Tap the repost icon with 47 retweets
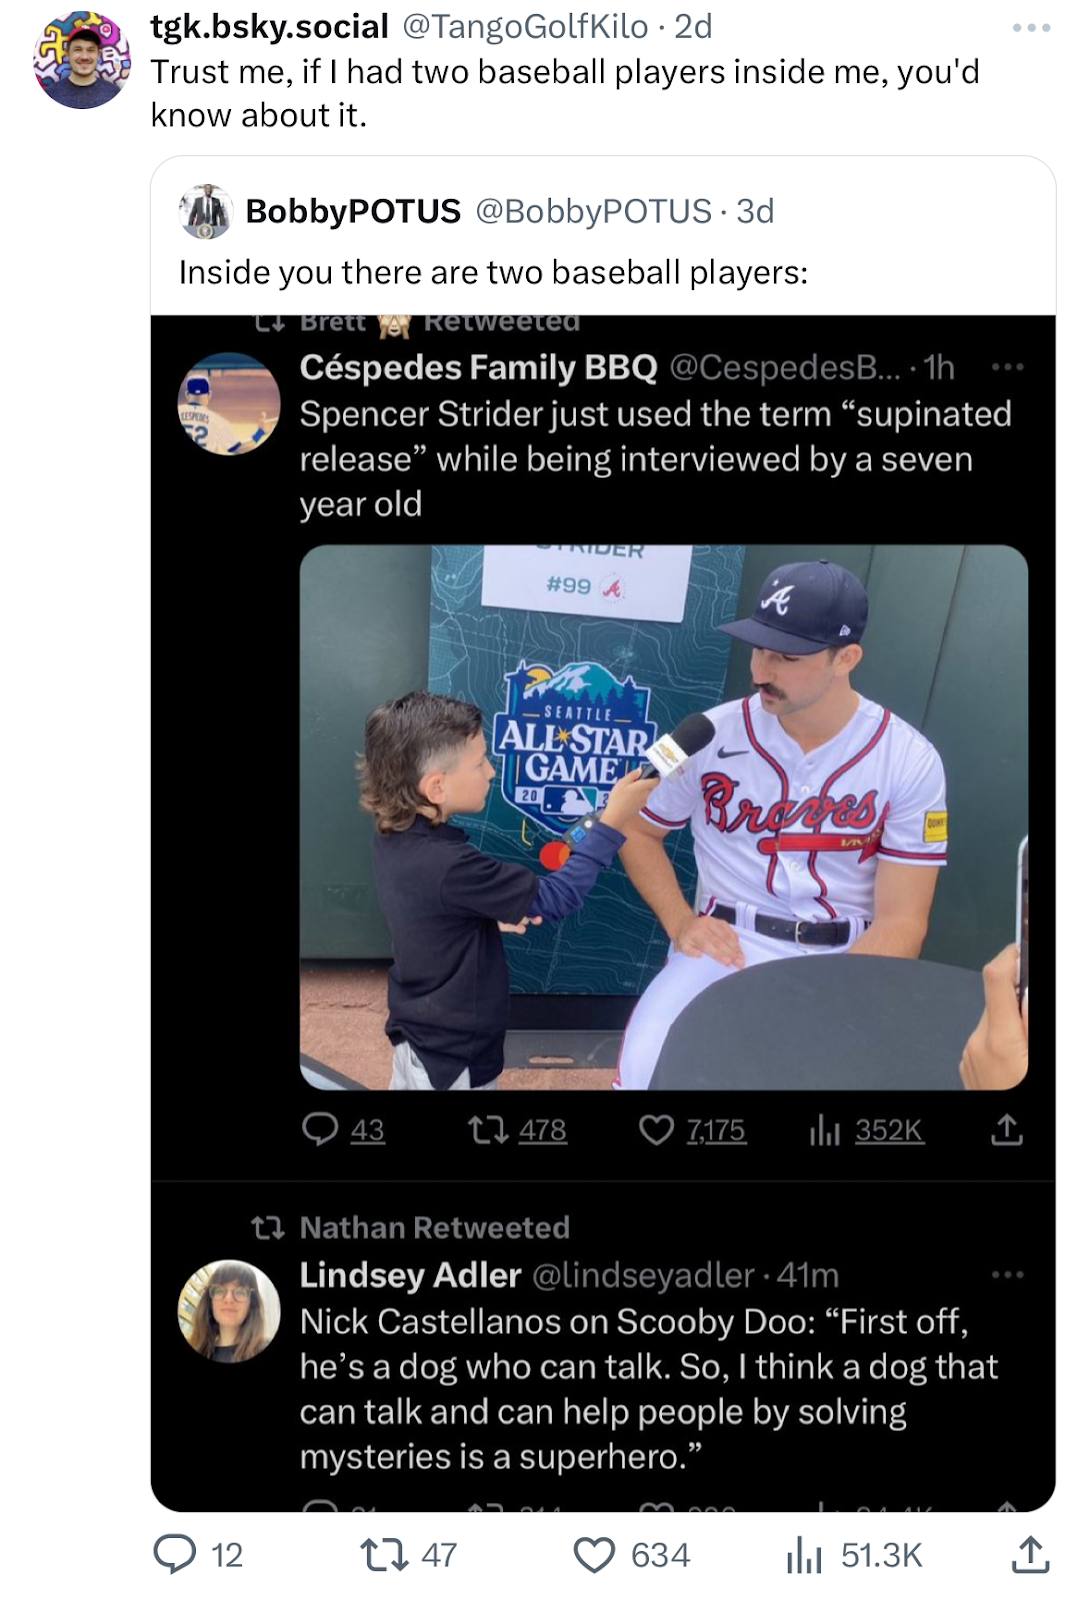This screenshot has width=1090, height=1600. 383,1554
